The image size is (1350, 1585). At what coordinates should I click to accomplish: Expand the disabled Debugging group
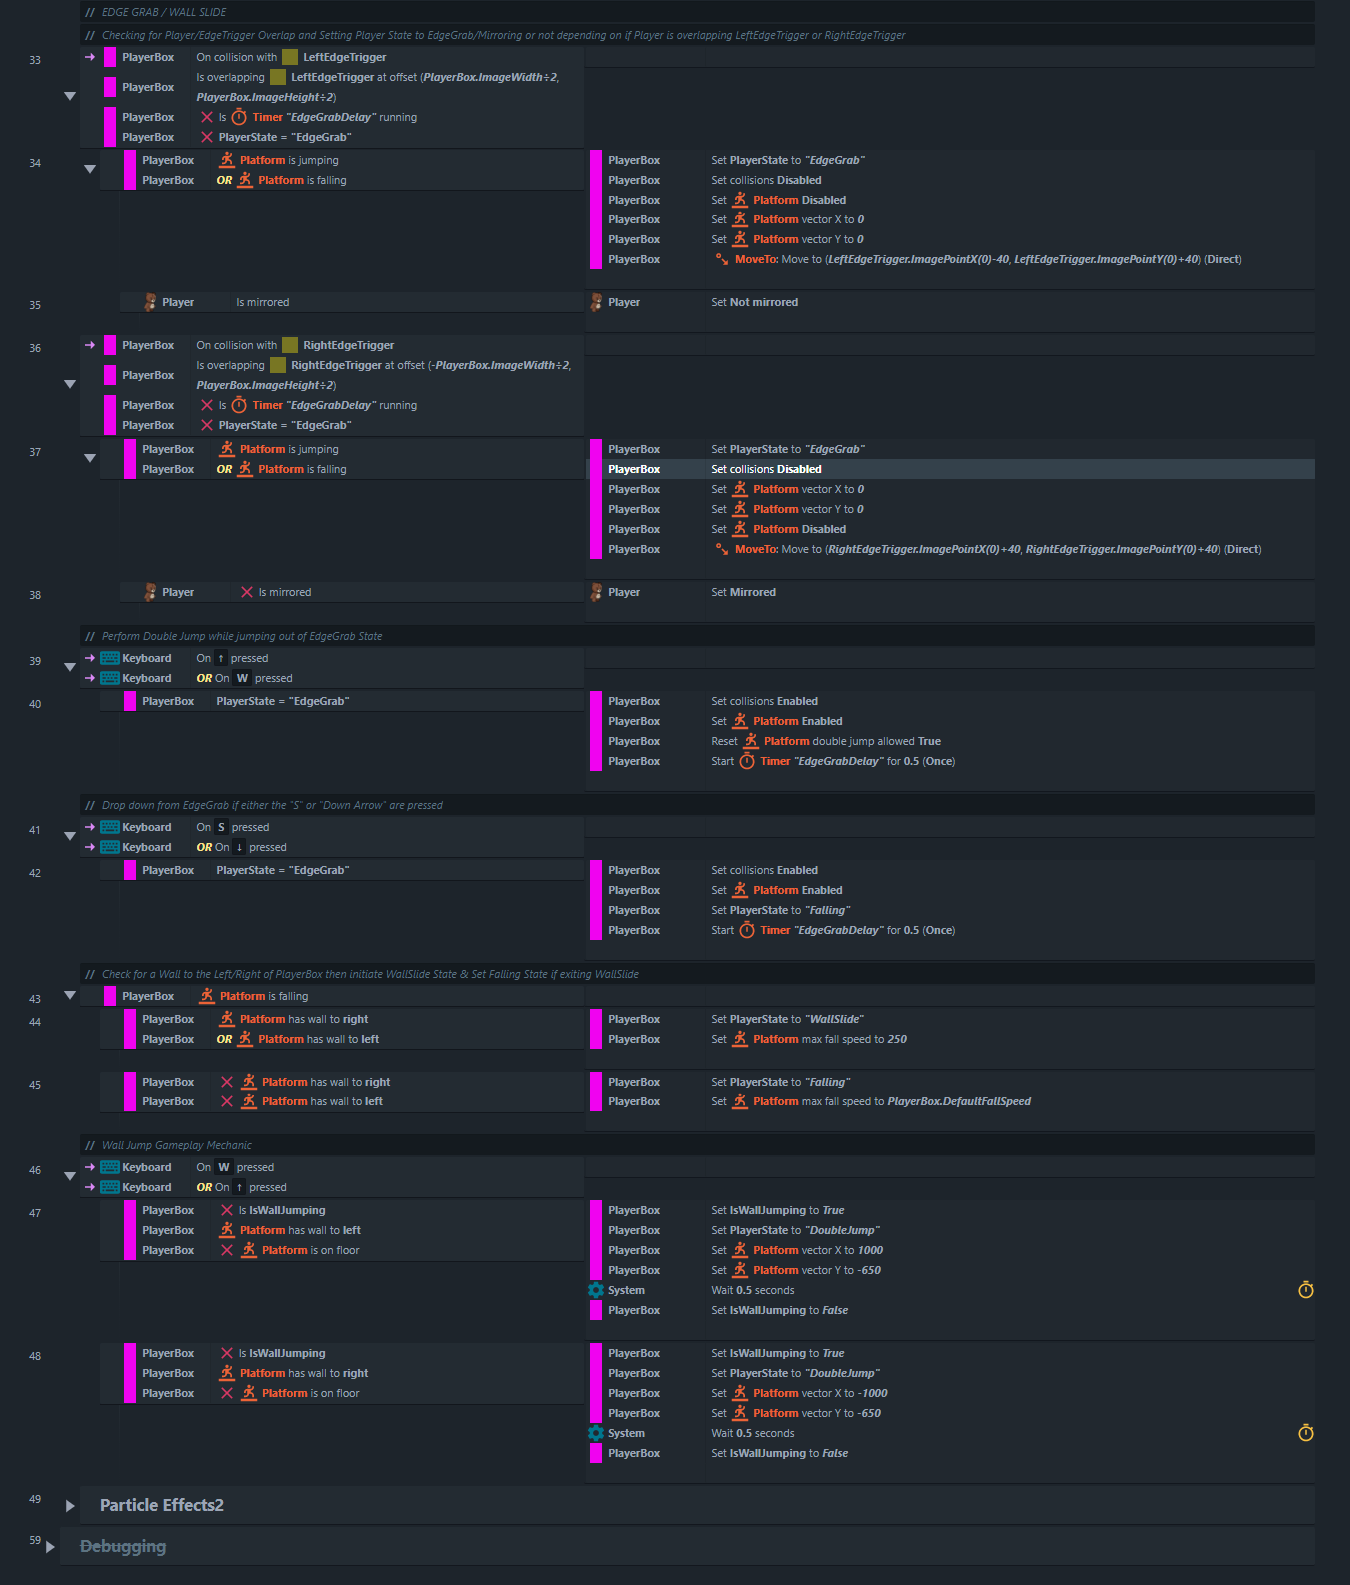click(x=50, y=1547)
